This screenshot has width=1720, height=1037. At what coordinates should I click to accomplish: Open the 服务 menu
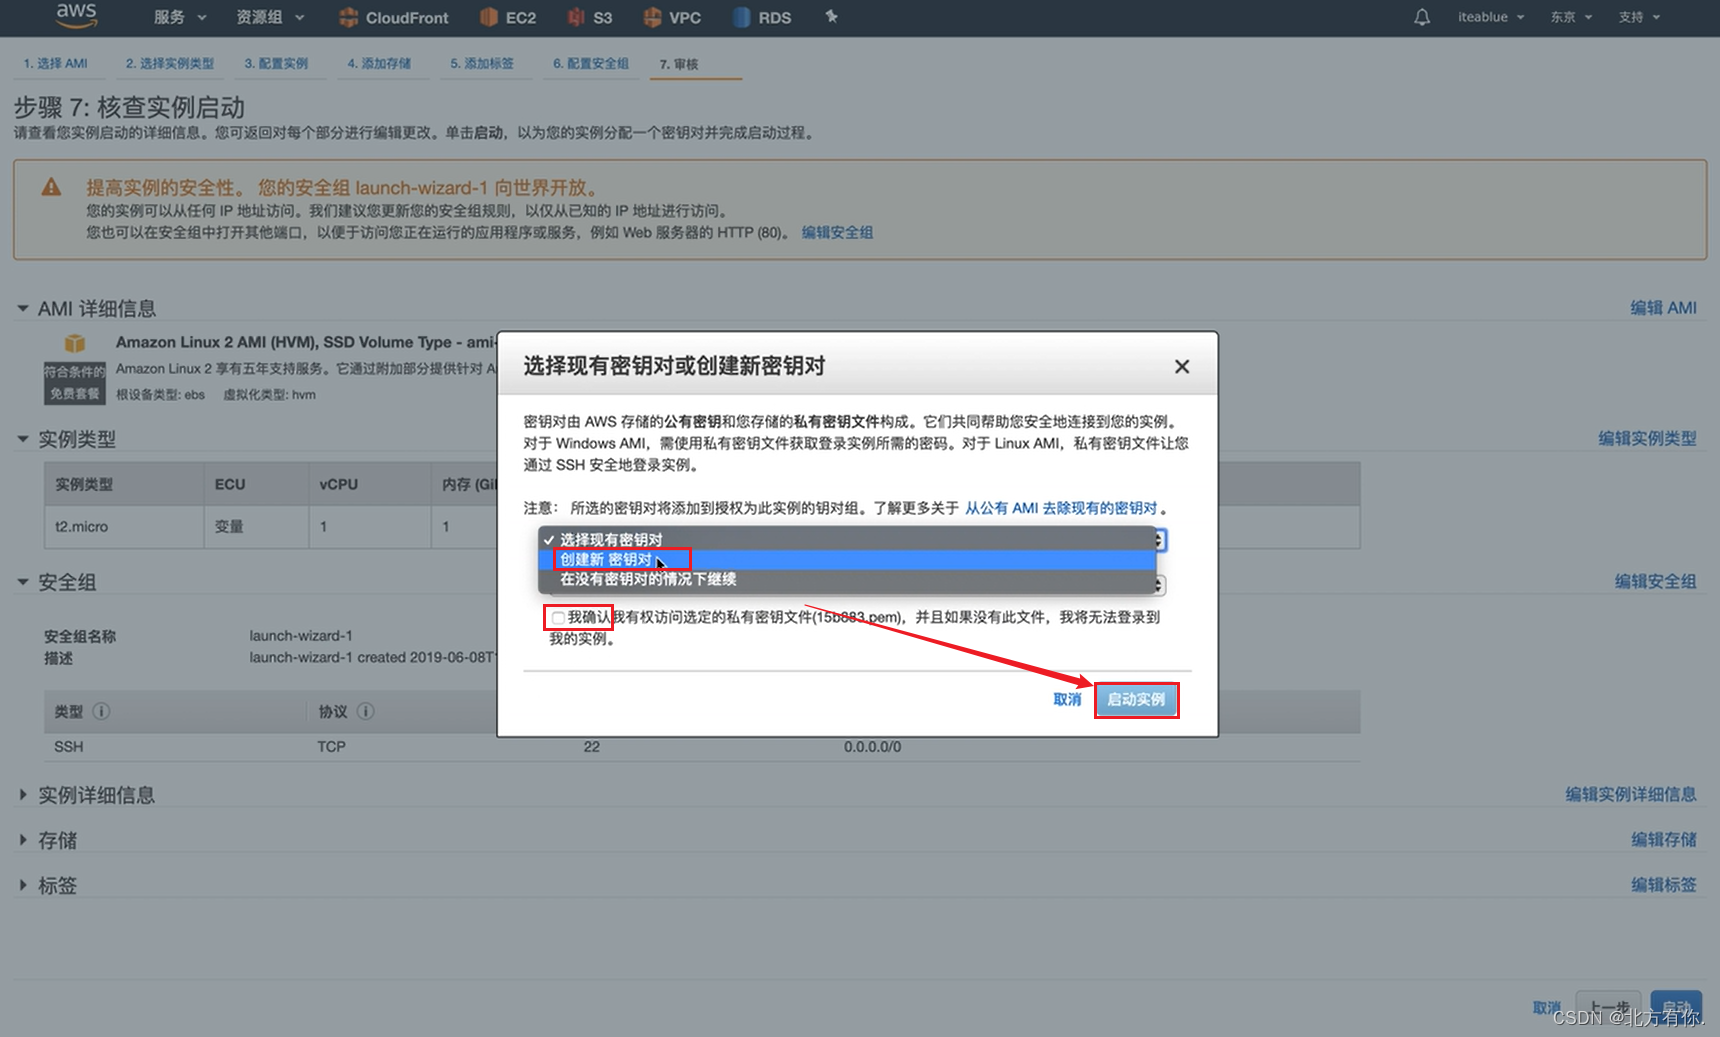click(x=178, y=17)
